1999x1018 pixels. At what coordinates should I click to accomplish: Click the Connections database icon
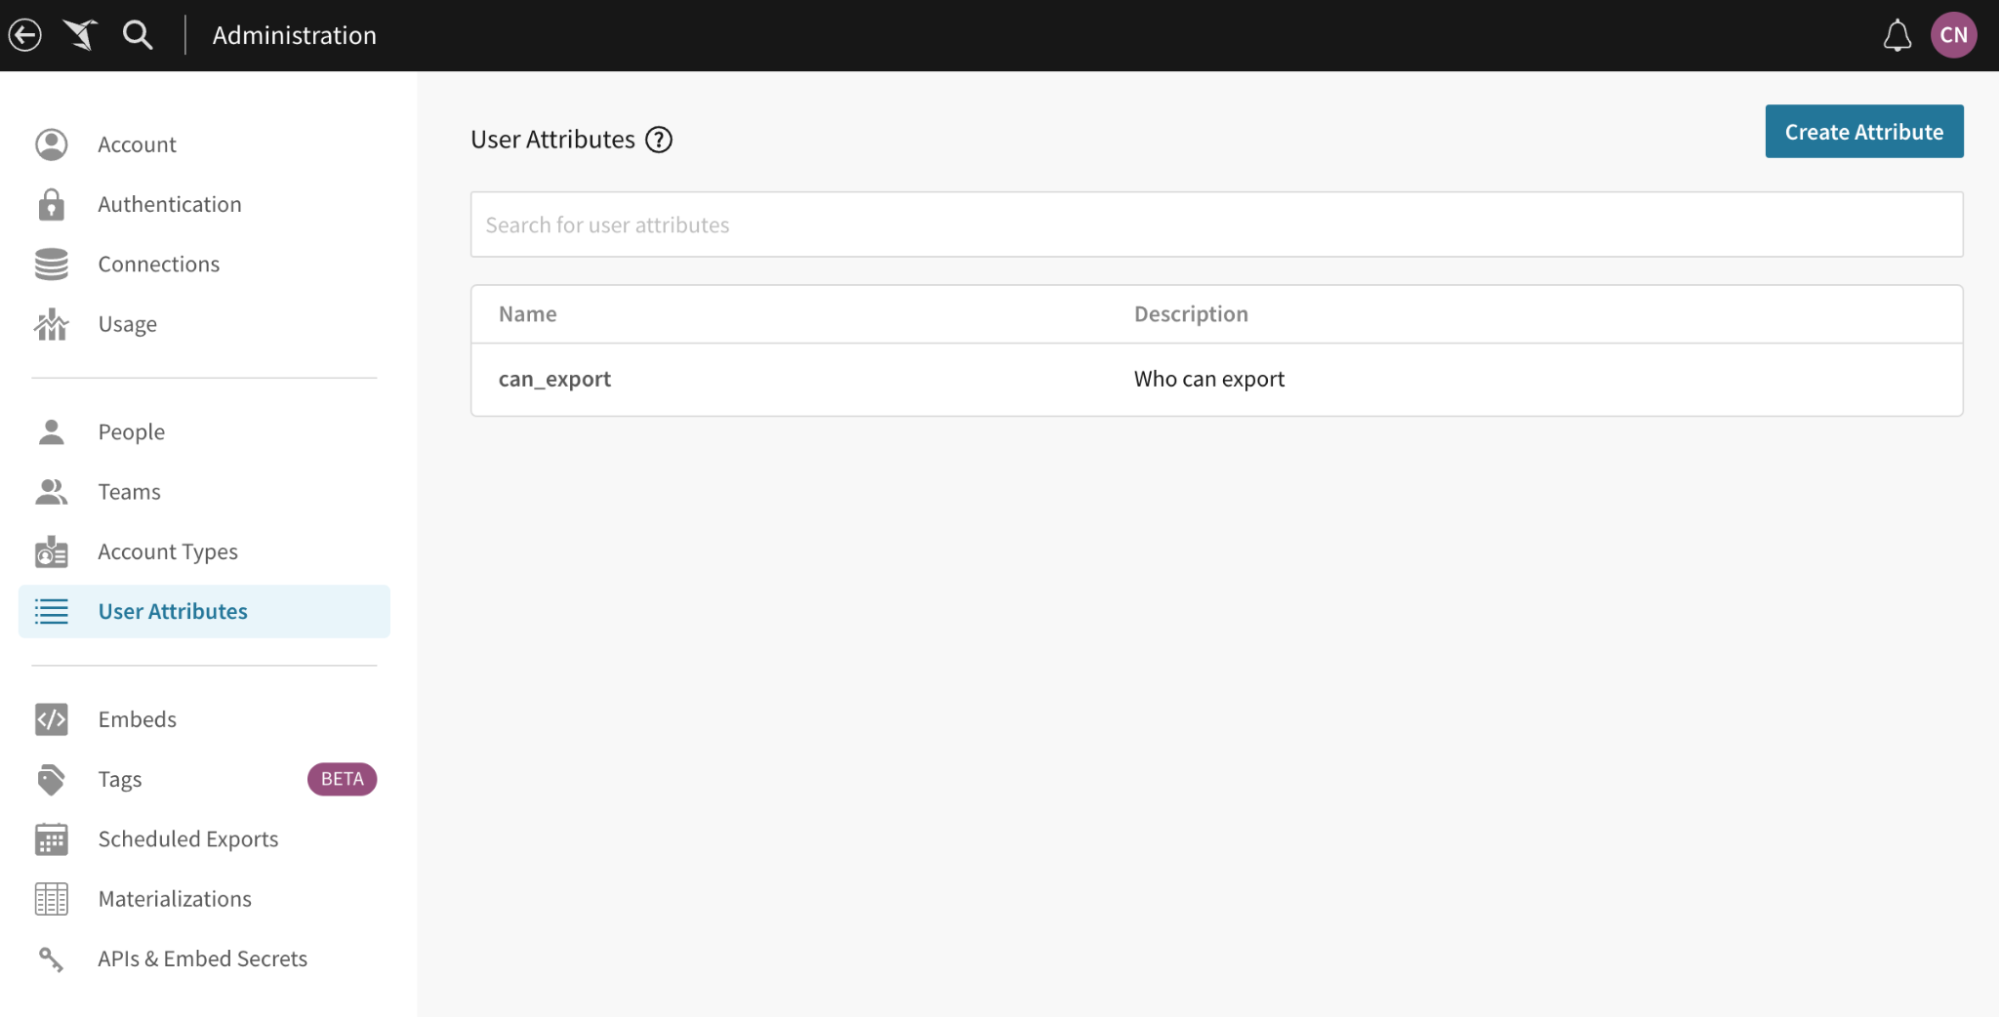tap(51, 264)
